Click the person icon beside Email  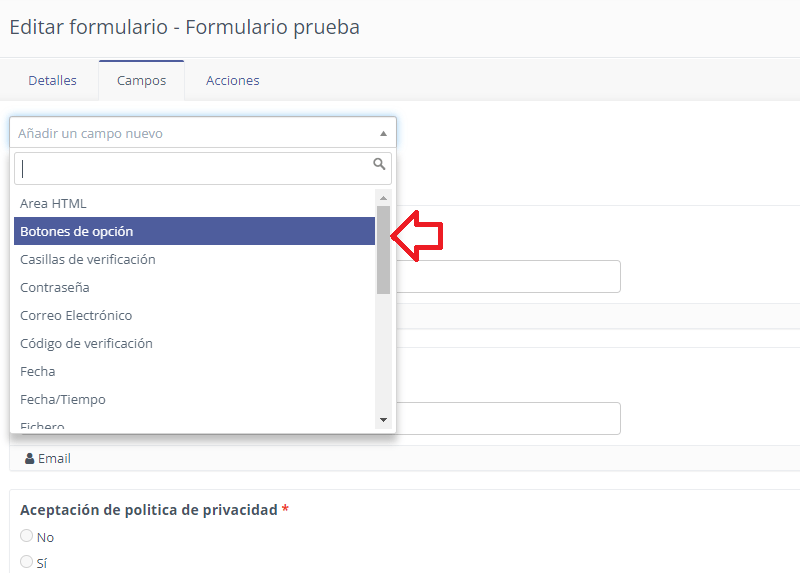(x=30, y=459)
